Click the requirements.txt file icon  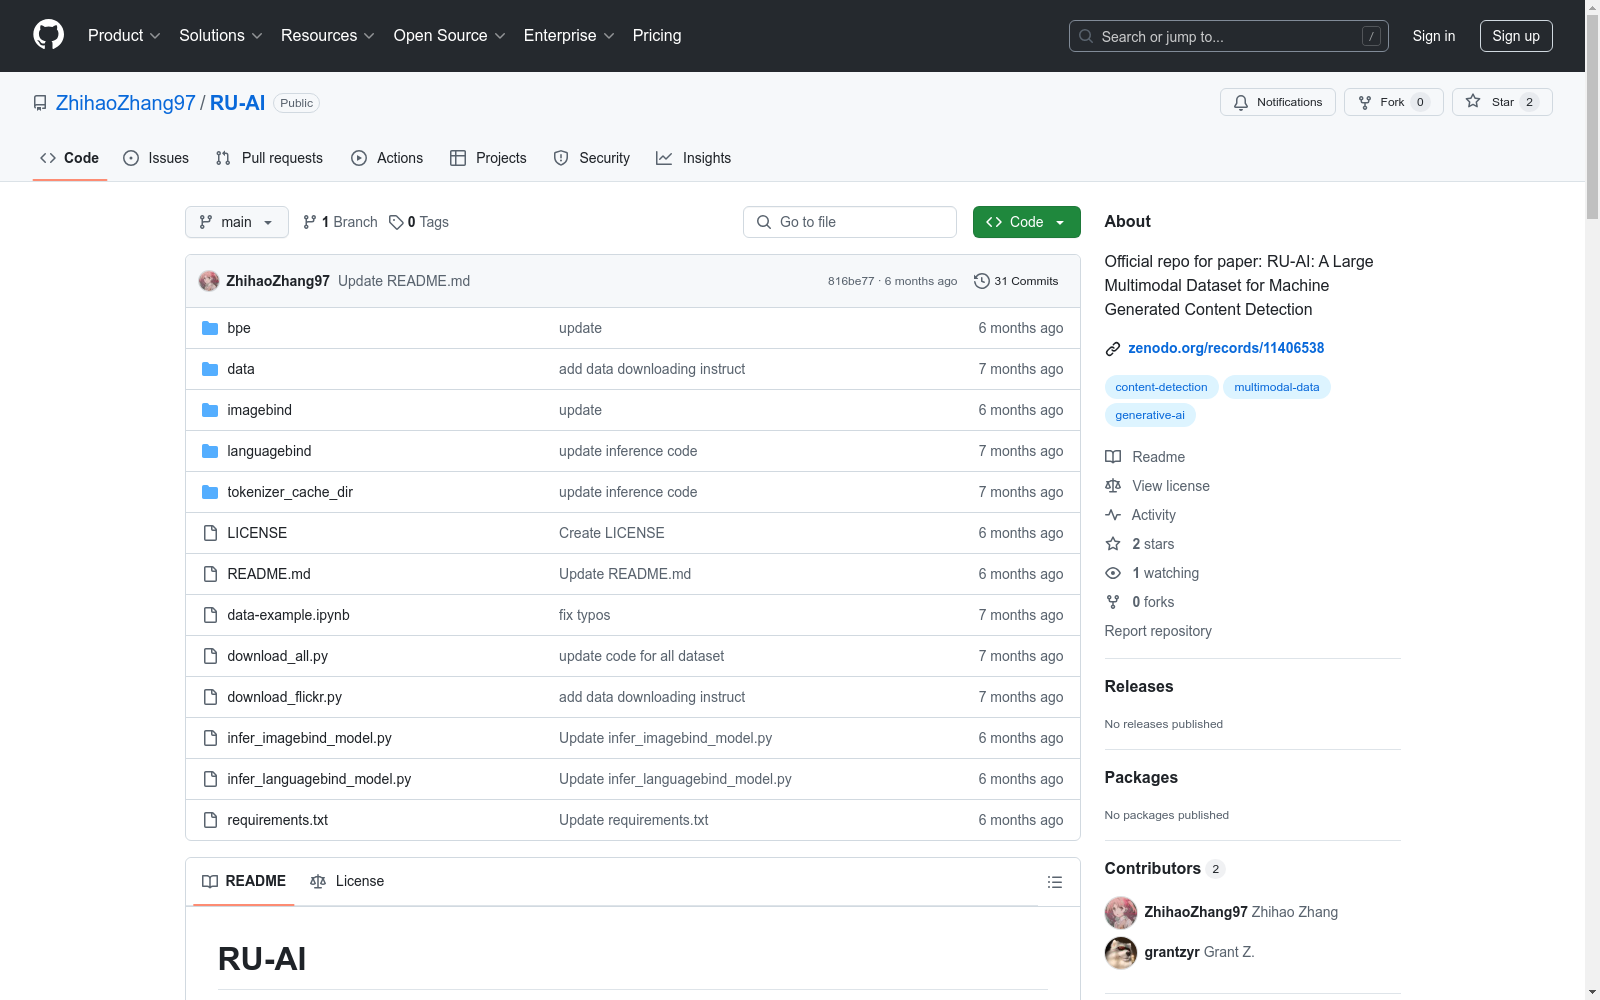tap(210, 820)
